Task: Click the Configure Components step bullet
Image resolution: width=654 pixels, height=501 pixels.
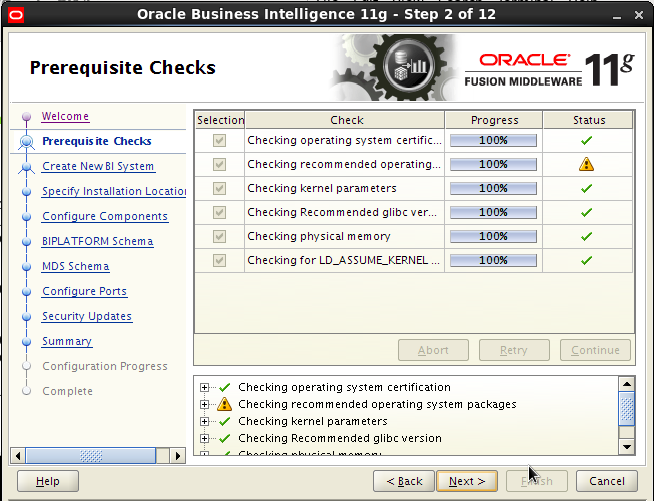Action: (x=26, y=217)
